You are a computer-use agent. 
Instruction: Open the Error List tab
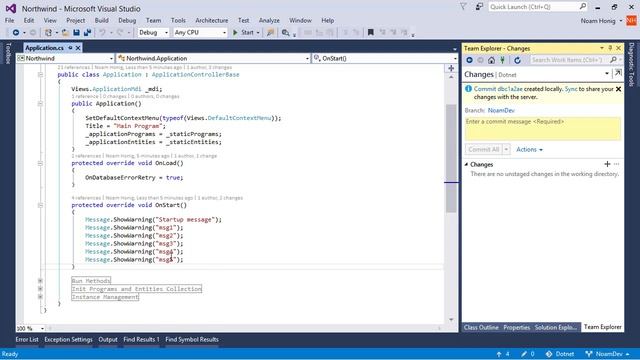(x=27, y=339)
